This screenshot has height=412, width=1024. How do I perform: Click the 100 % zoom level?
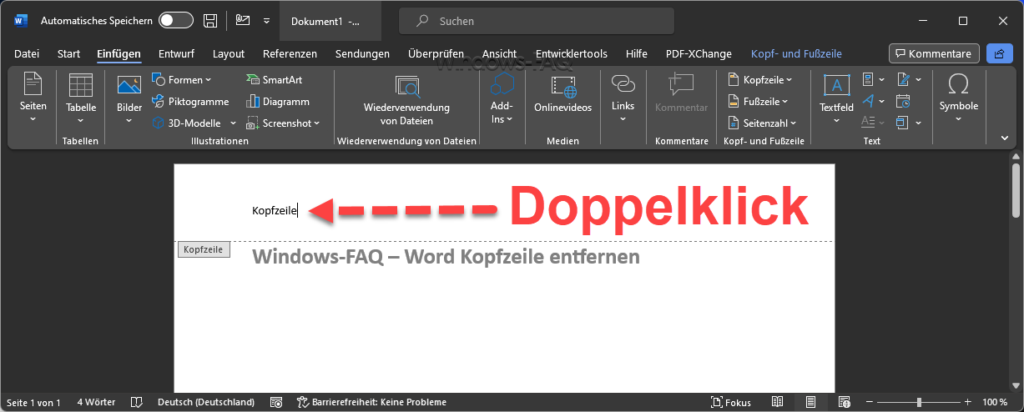995,402
